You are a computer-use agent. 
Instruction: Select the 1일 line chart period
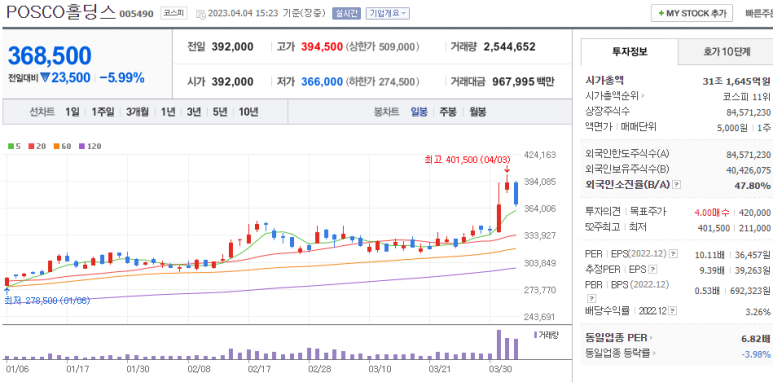coord(72,112)
